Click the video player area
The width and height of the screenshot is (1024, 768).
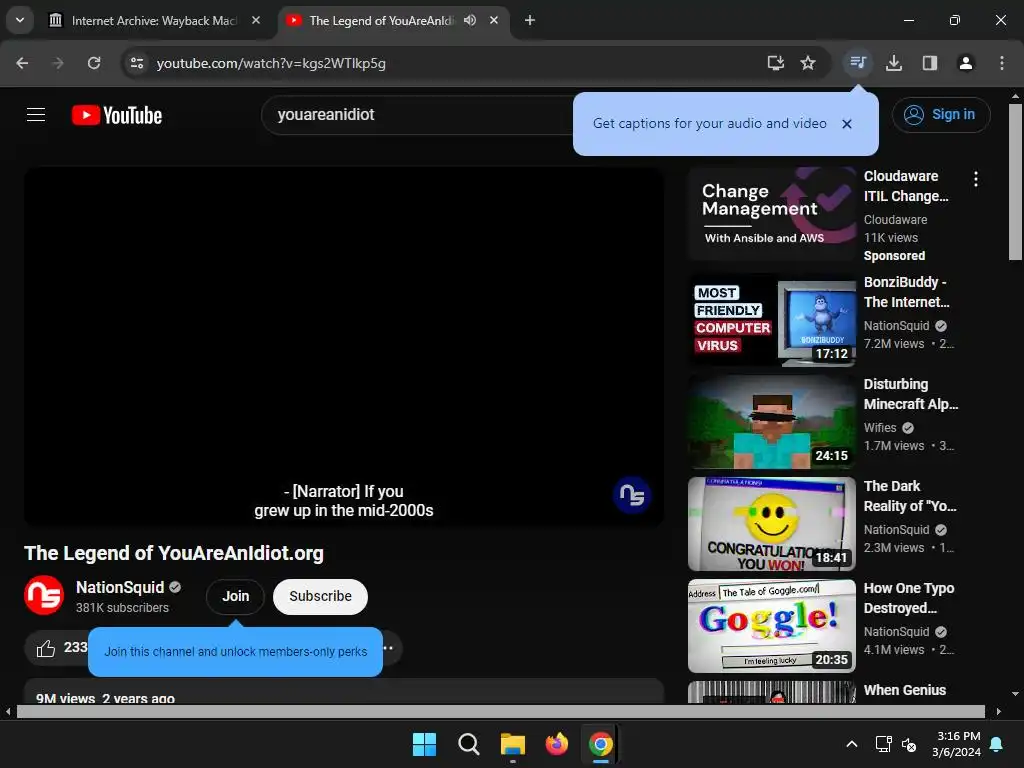point(344,346)
